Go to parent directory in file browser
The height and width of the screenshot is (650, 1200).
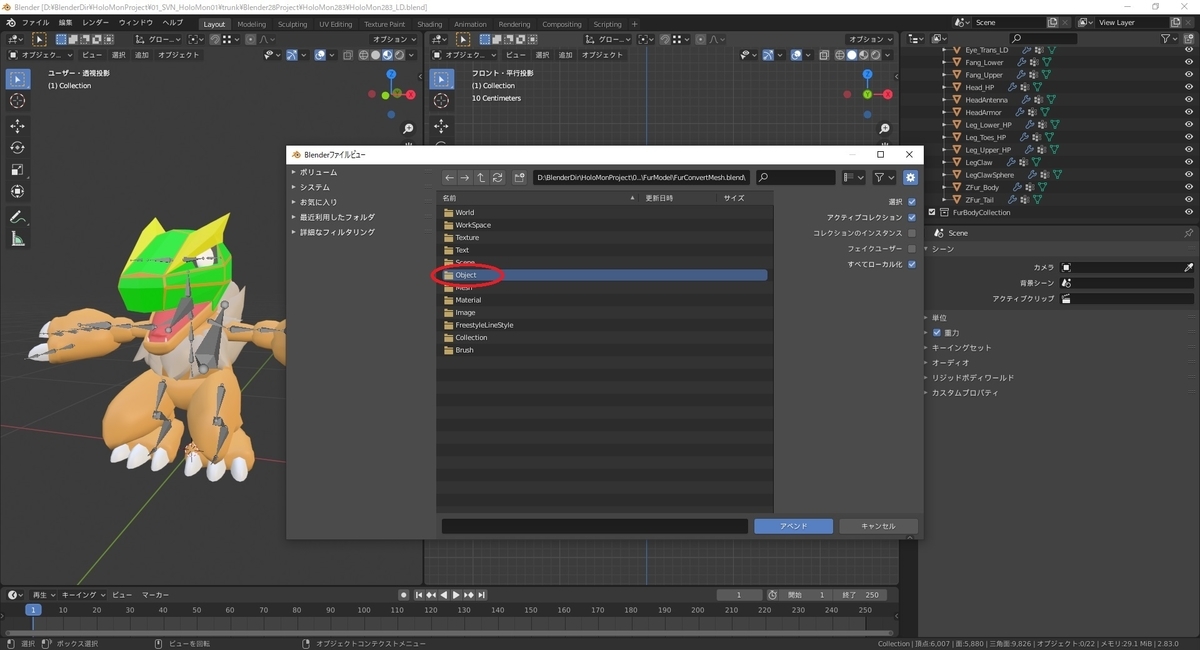click(x=481, y=177)
